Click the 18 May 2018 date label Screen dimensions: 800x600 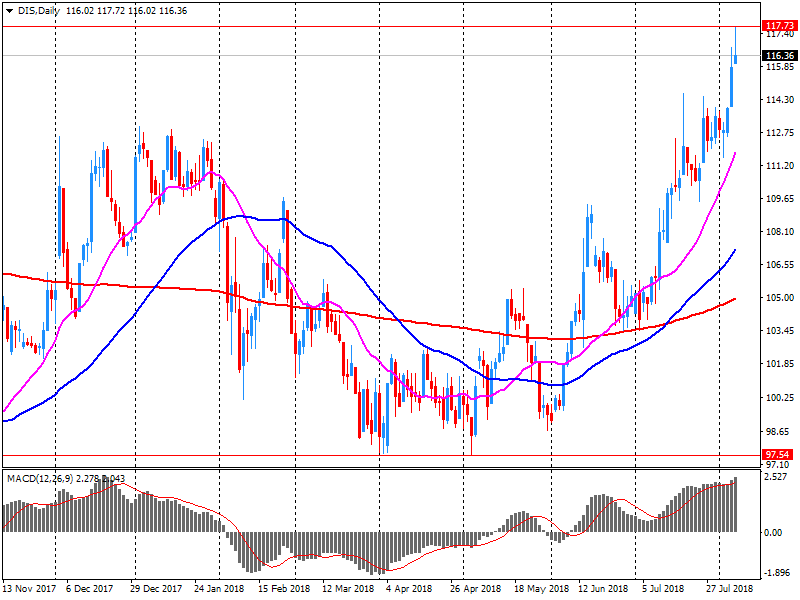point(540,589)
